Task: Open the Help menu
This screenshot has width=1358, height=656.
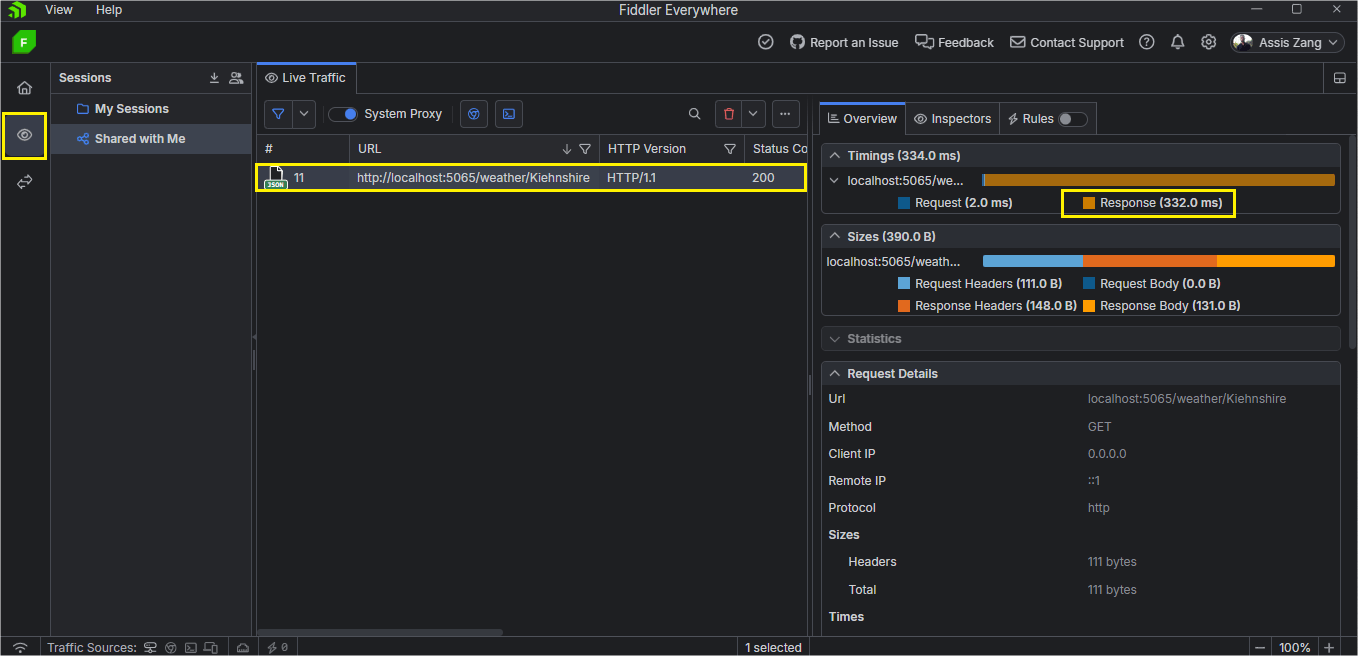Action: coord(109,9)
